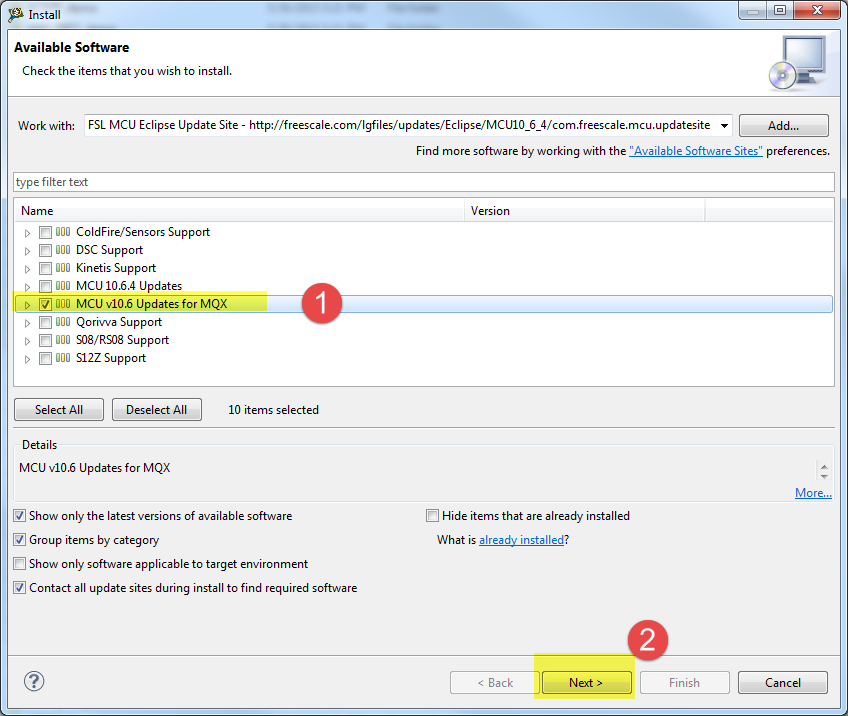This screenshot has height=716, width=848.
Task: Check the DSC Support checkbox
Action: pyautogui.click(x=45, y=250)
